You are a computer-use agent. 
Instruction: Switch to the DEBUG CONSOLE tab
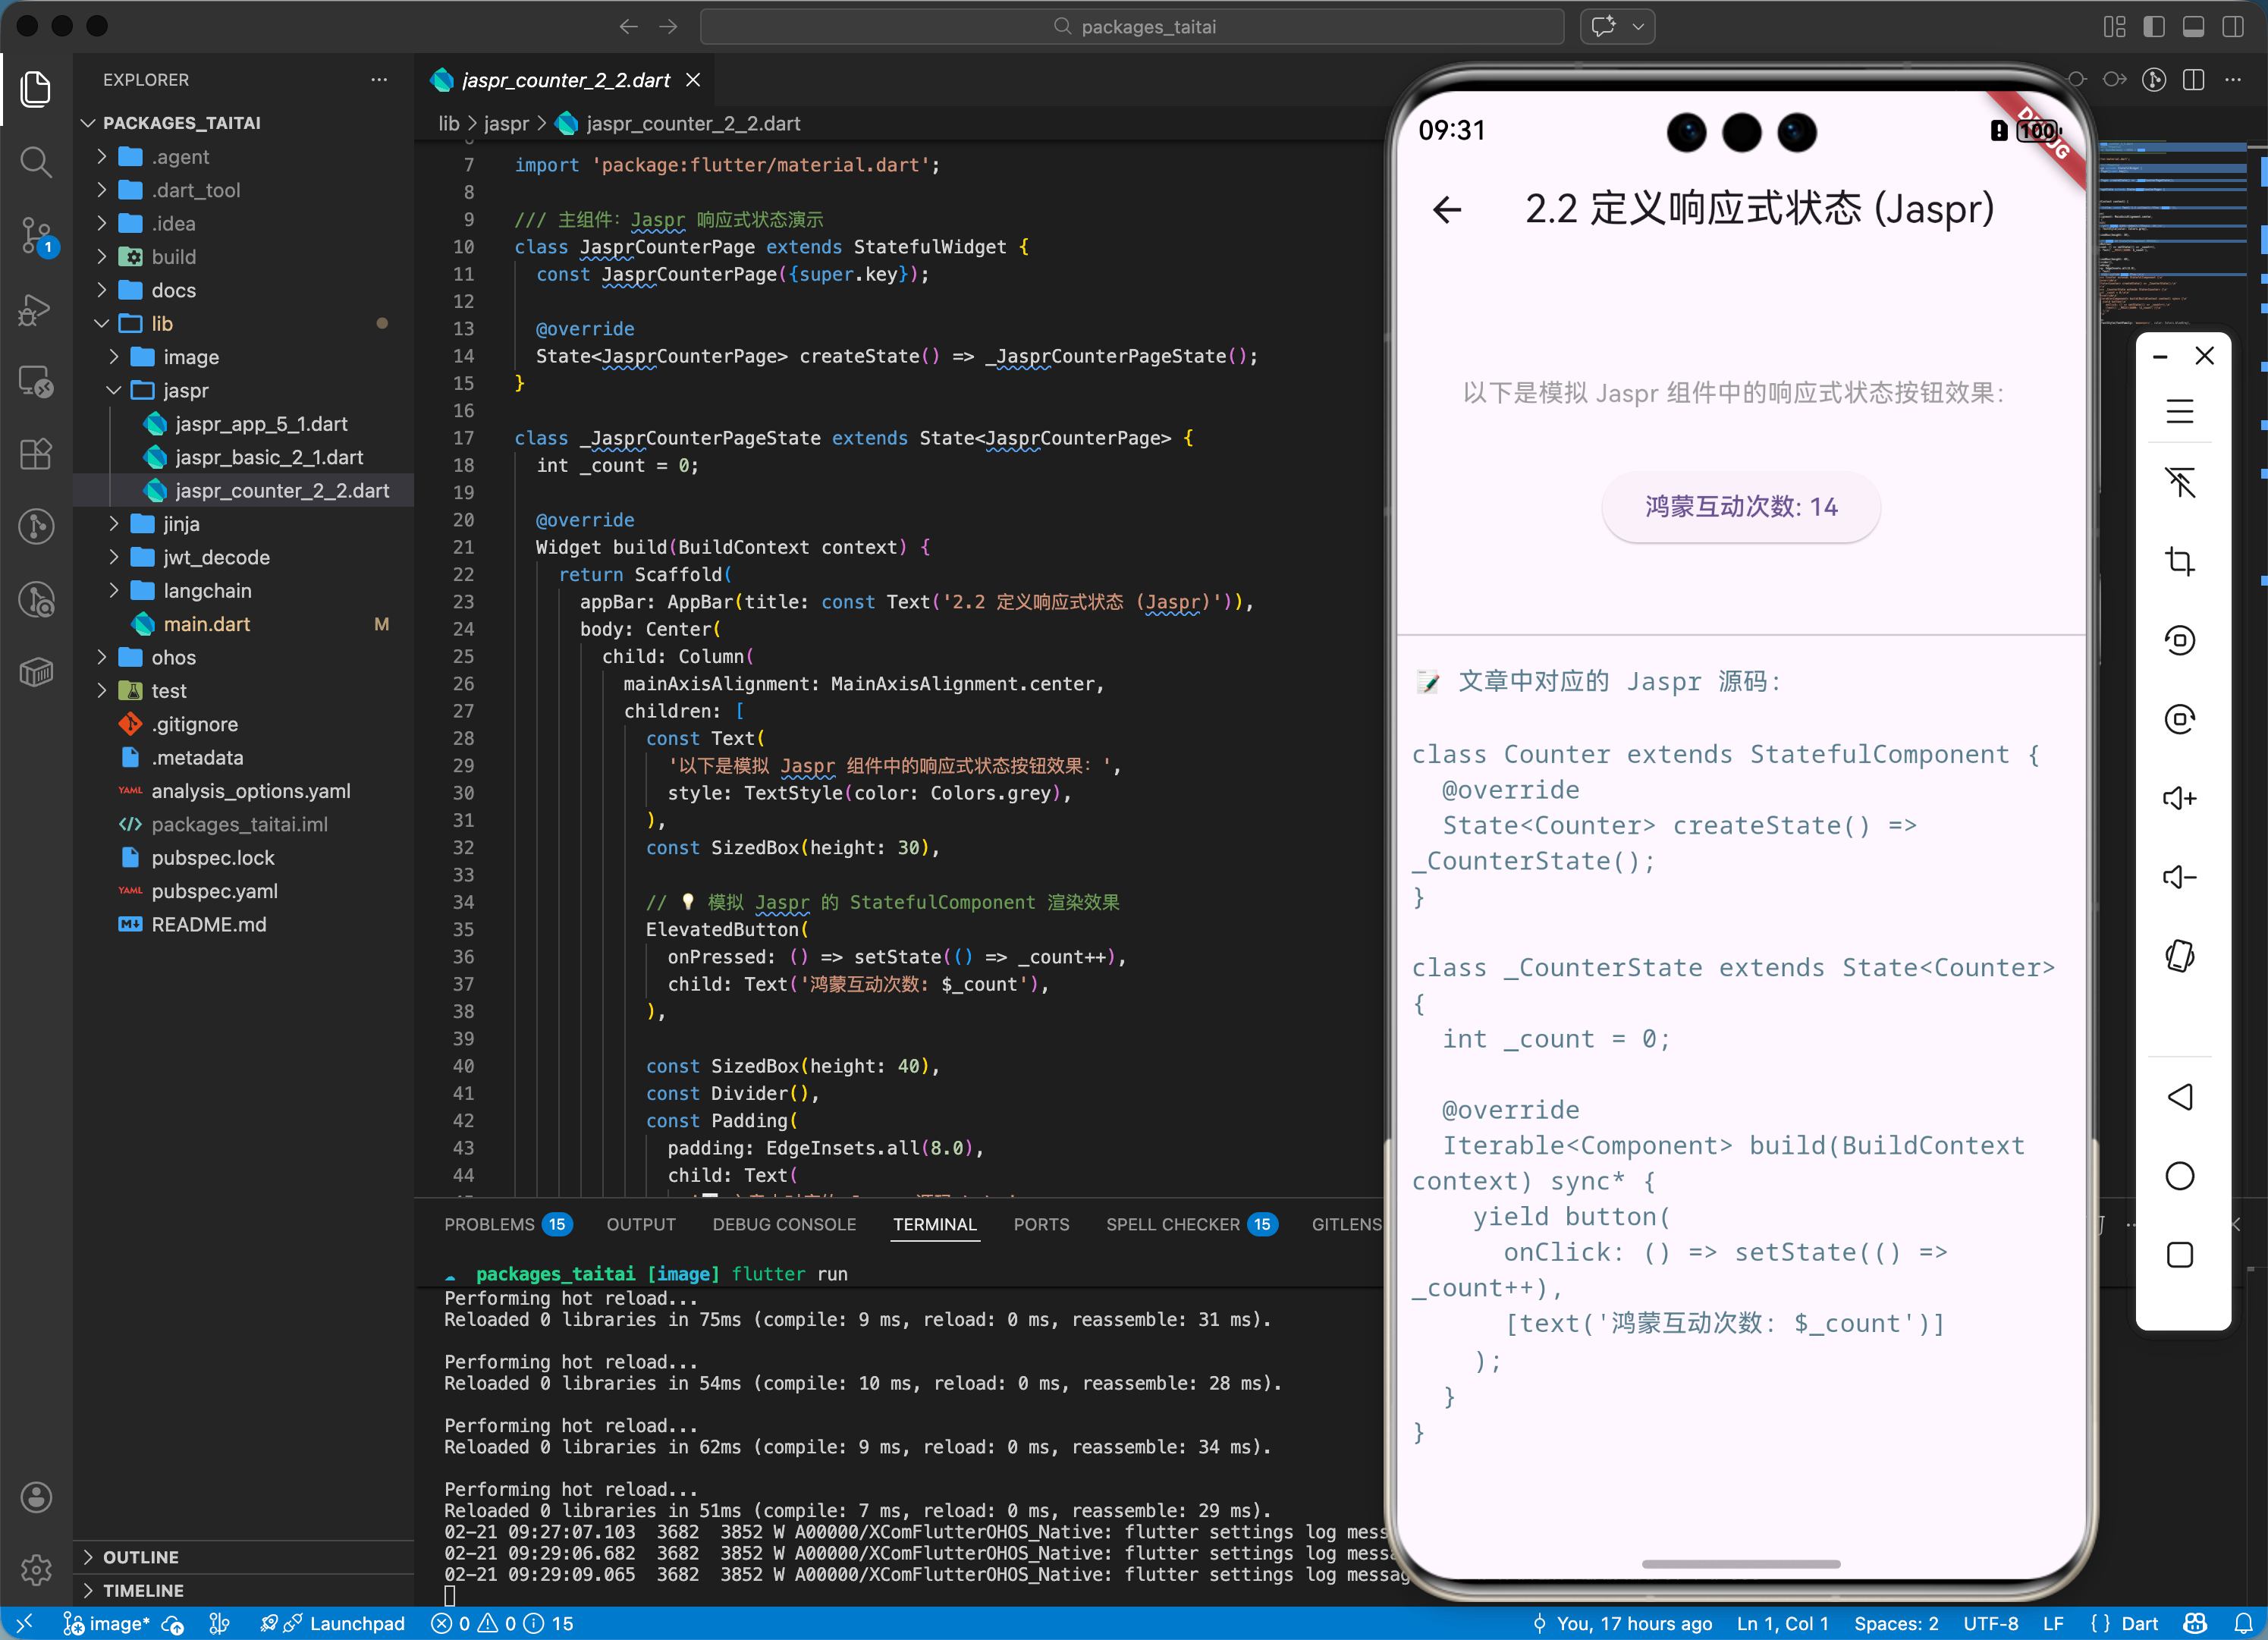click(784, 1224)
